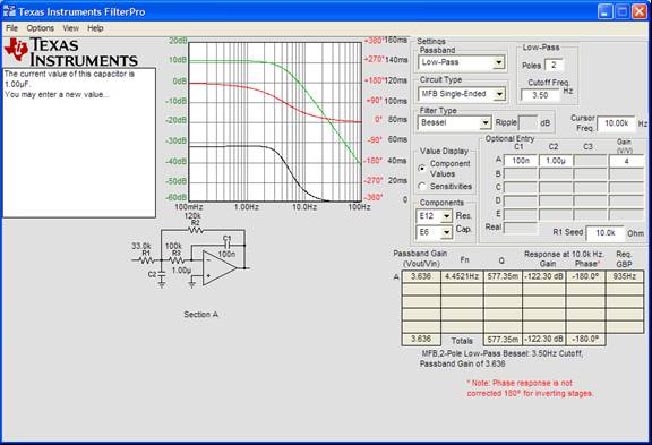Click the op-amp symbol in the schematic

[x=219, y=268]
